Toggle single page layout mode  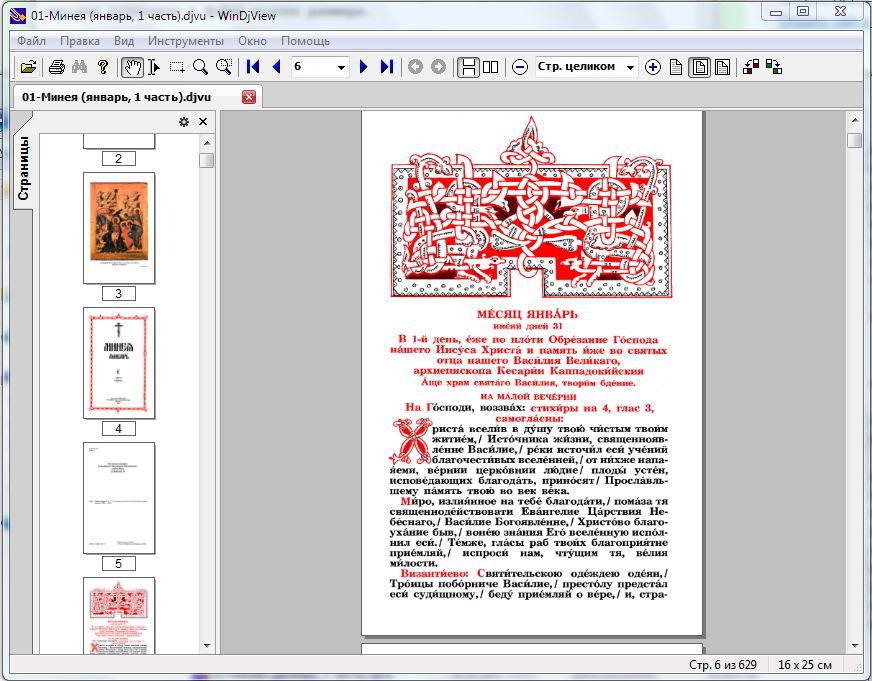[468, 67]
